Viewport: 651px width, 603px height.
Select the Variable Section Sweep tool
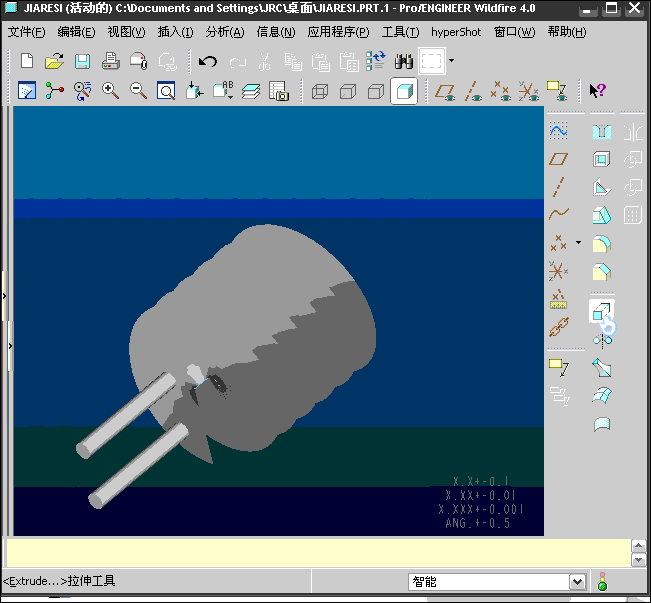pyautogui.click(x=602, y=368)
